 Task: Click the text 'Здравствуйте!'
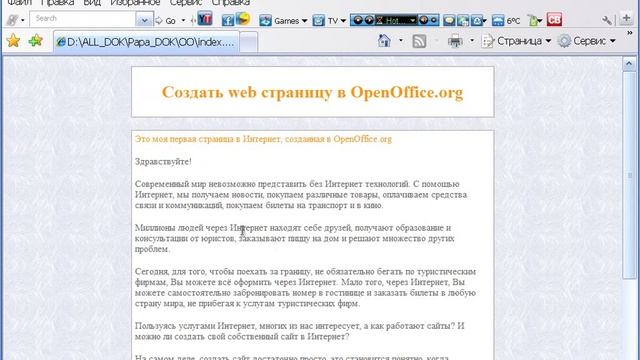point(163,162)
